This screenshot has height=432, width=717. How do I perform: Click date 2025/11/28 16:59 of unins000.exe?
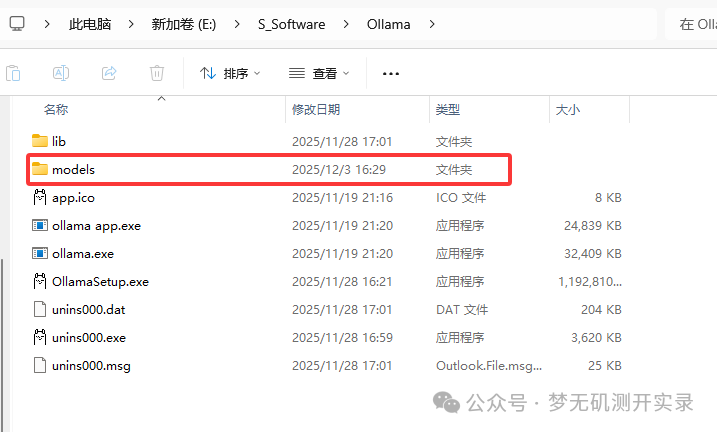[x=342, y=338]
